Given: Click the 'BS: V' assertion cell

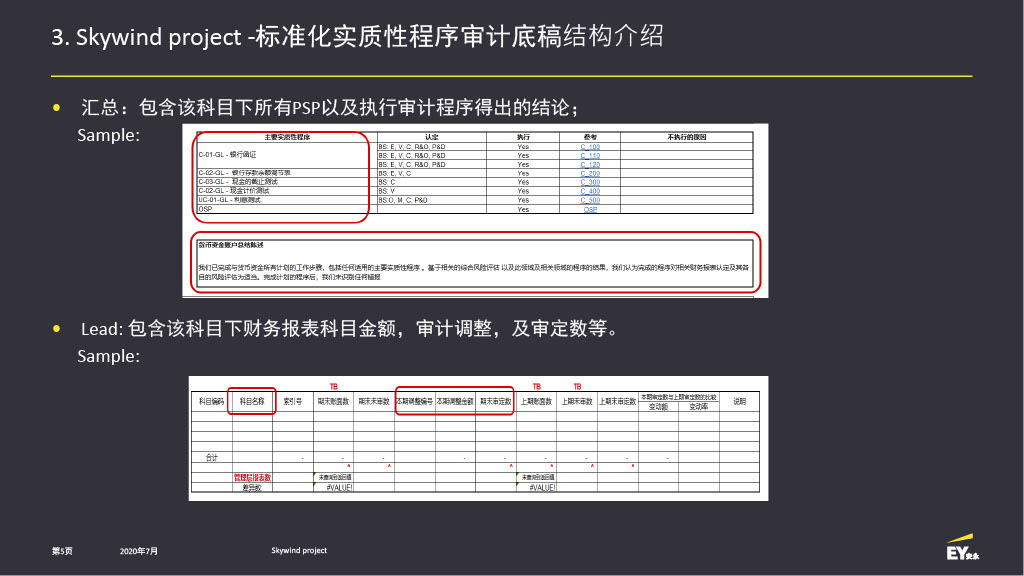Looking at the screenshot, I should pos(387,191).
